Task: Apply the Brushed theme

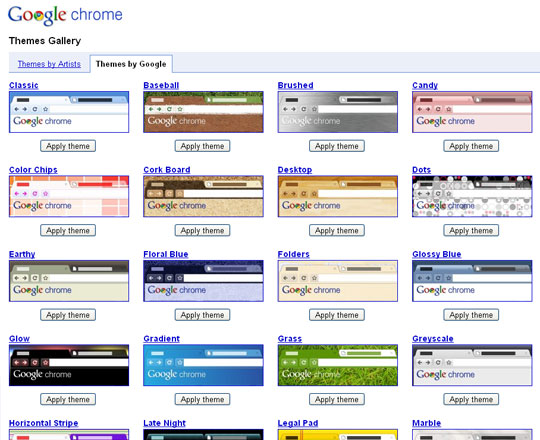Action: click(337, 146)
